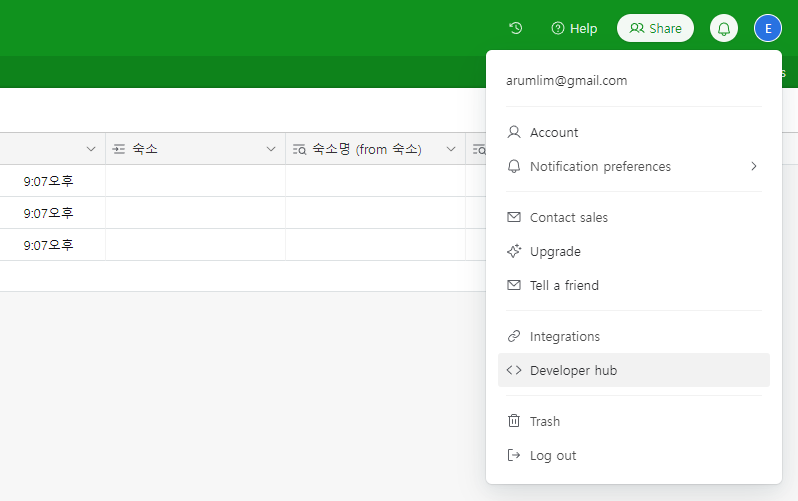Select Contact sales
The image size is (798, 501).
pyautogui.click(x=634, y=217)
